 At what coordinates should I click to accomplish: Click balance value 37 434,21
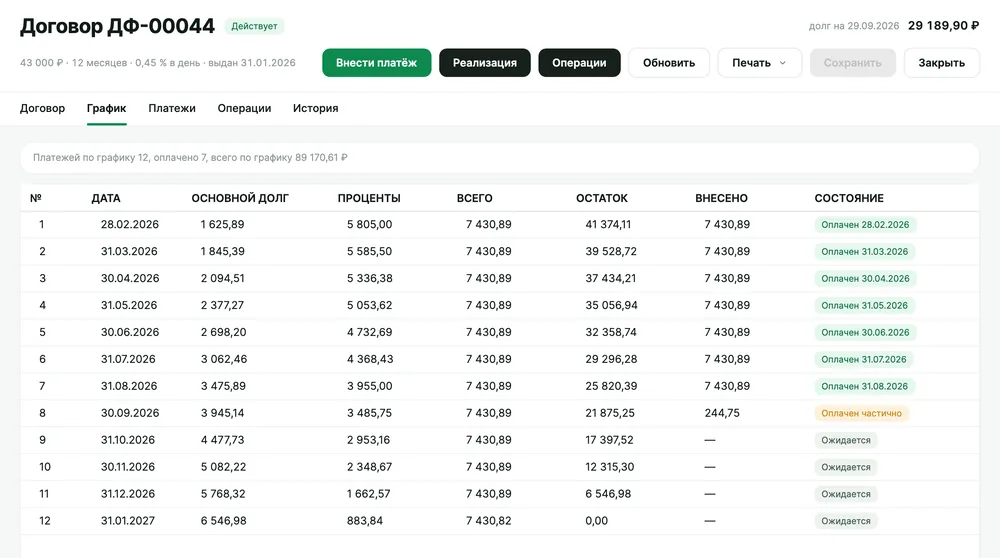[x=610, y=279]
